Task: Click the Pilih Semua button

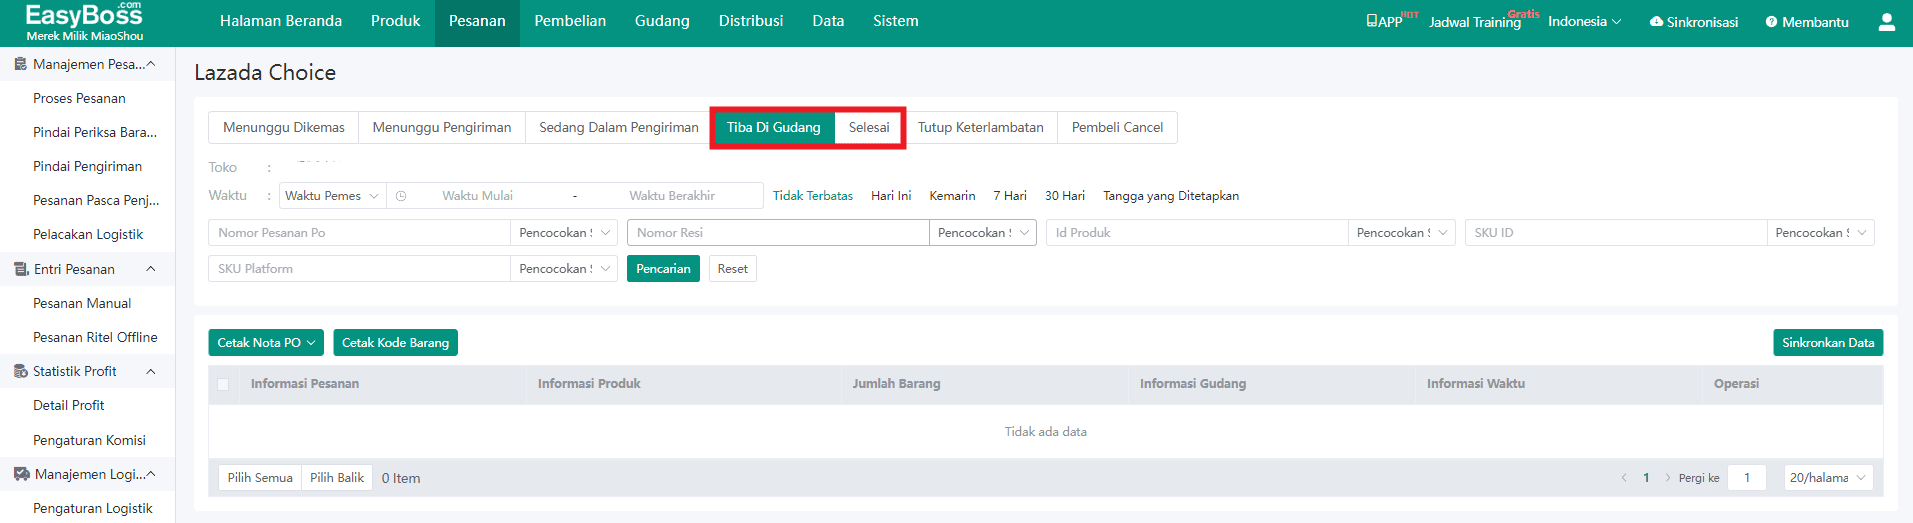Action: pos(260,478)
